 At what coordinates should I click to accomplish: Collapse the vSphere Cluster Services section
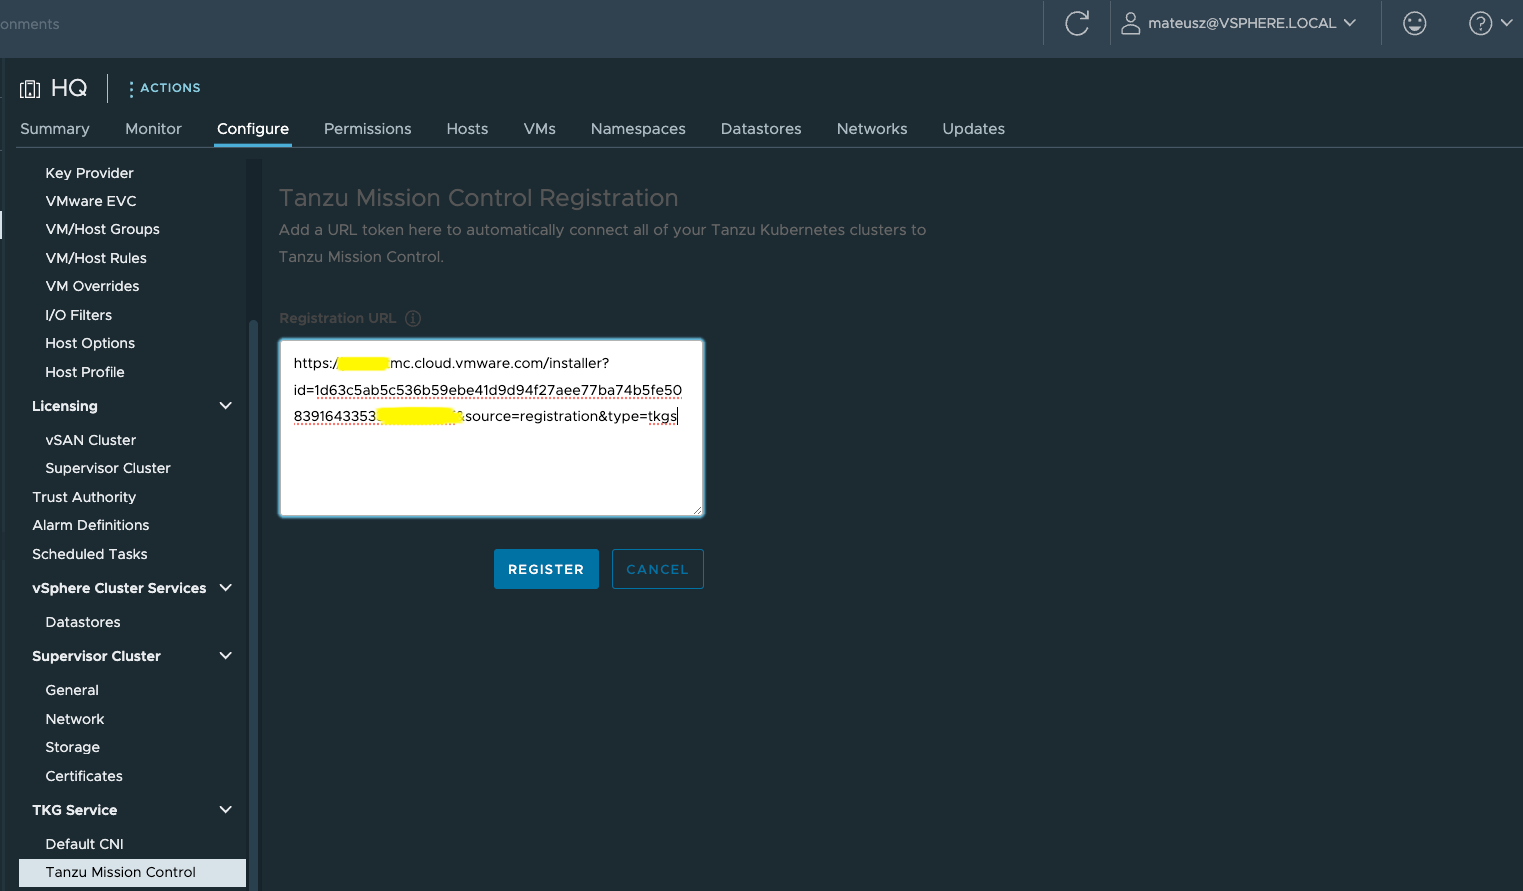point(225,588)
